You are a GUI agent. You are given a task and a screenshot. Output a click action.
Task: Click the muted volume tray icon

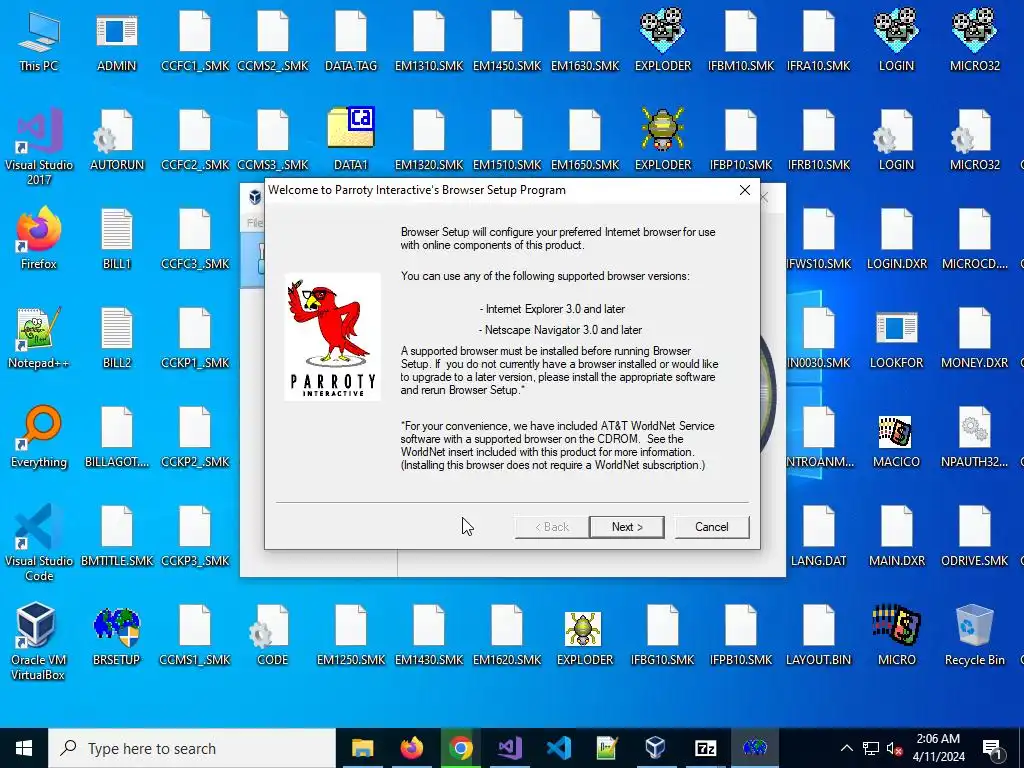[894, 748]
